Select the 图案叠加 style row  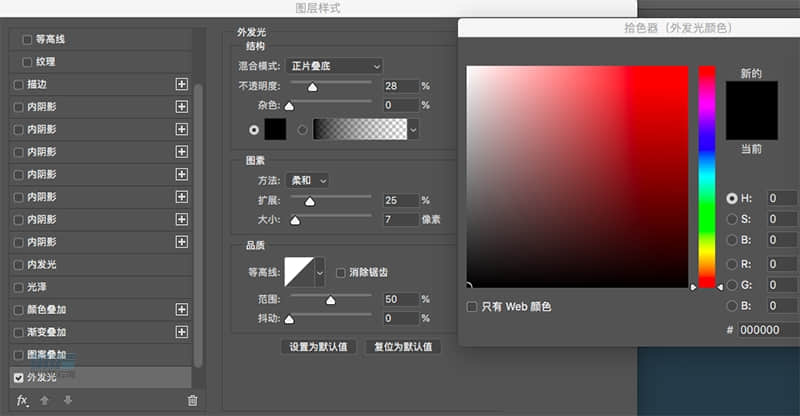coord(101,354)
